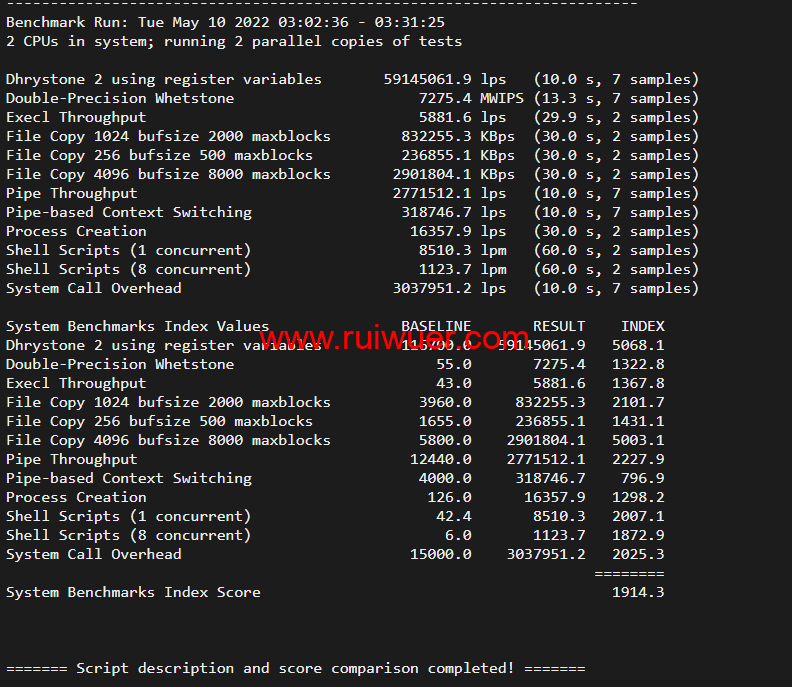
Task: Click the Shell Scripts (8 concurrent) baseline 6.0
Action: (458, 535)
